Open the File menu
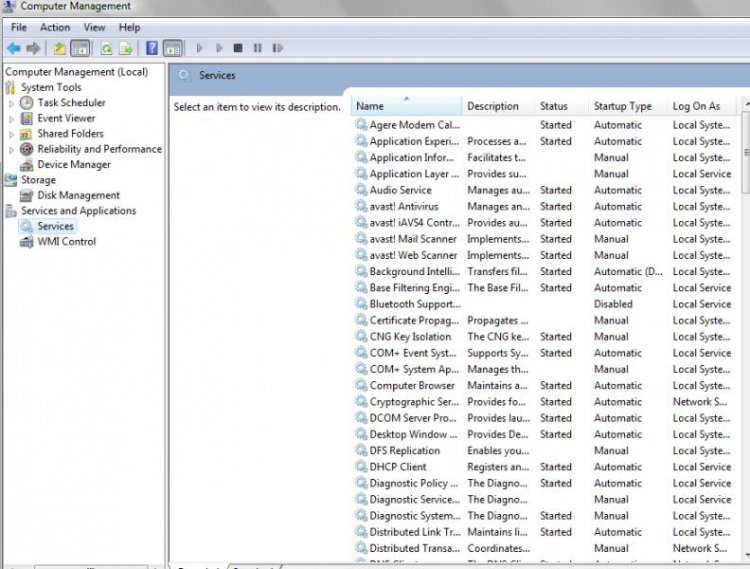The image size is (750, 569). click(x=19, y=27)
